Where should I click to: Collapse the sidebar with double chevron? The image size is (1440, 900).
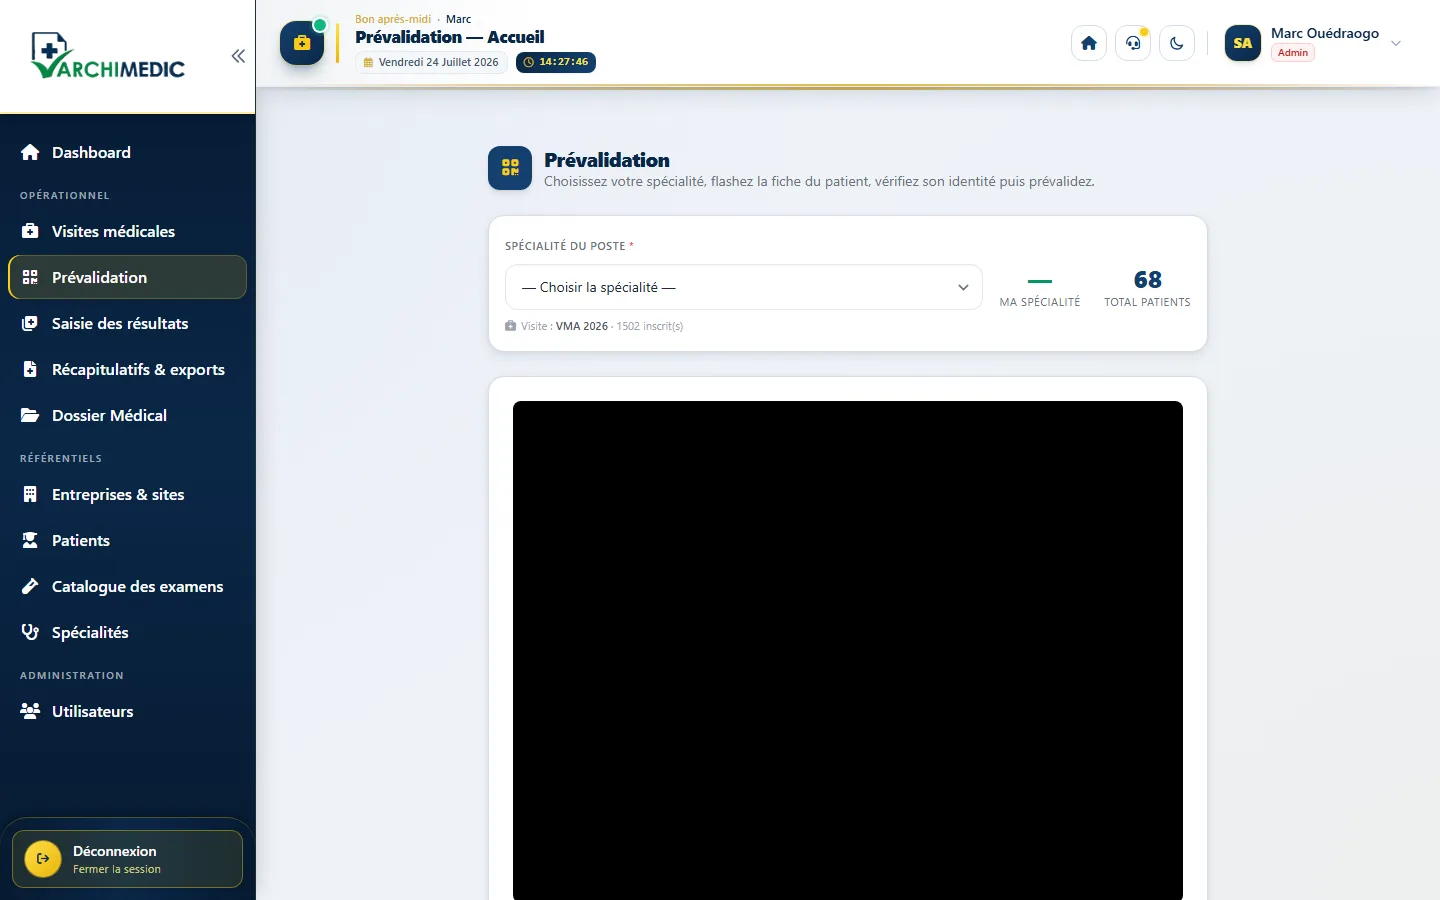coord(238,56)
